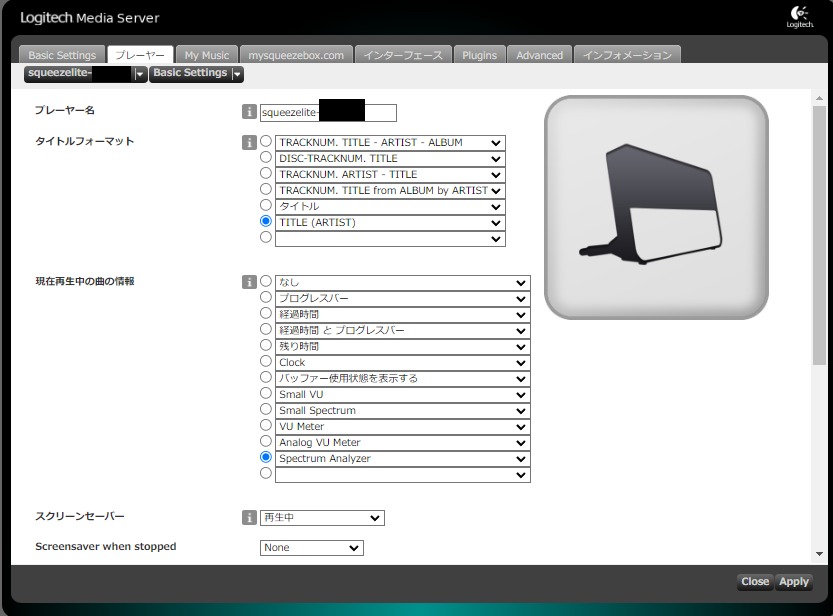Select radio for TRACKNUM. ARTIST - TITLE
The image size is (833, 616).
(x=266, y=173)
